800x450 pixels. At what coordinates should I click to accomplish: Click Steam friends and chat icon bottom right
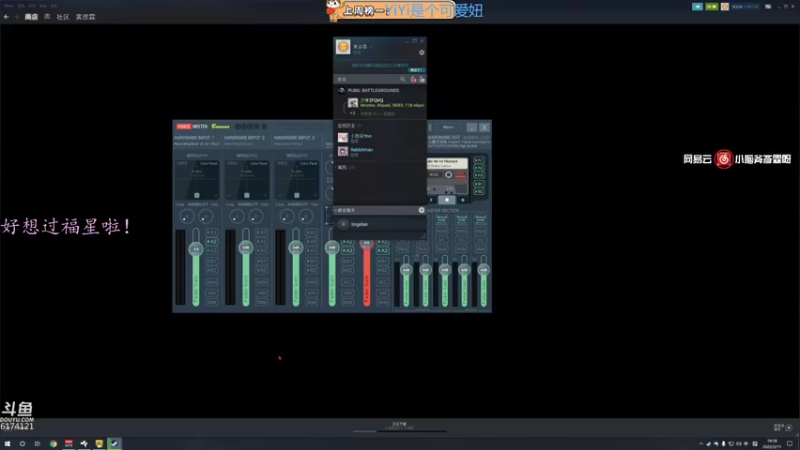789,428
